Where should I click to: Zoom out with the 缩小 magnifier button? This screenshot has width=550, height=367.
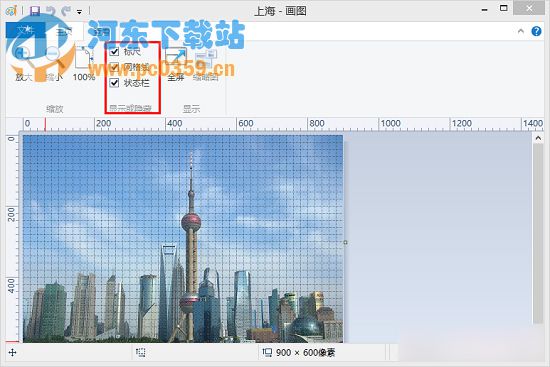tap(53, 64)
